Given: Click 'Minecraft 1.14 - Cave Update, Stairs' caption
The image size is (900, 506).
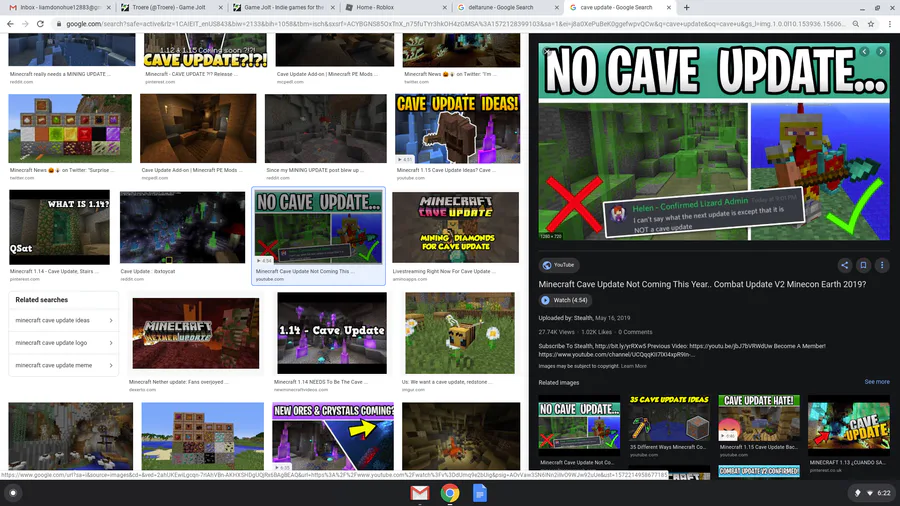Looking at the screenshot, I should (x=54, y=271).
